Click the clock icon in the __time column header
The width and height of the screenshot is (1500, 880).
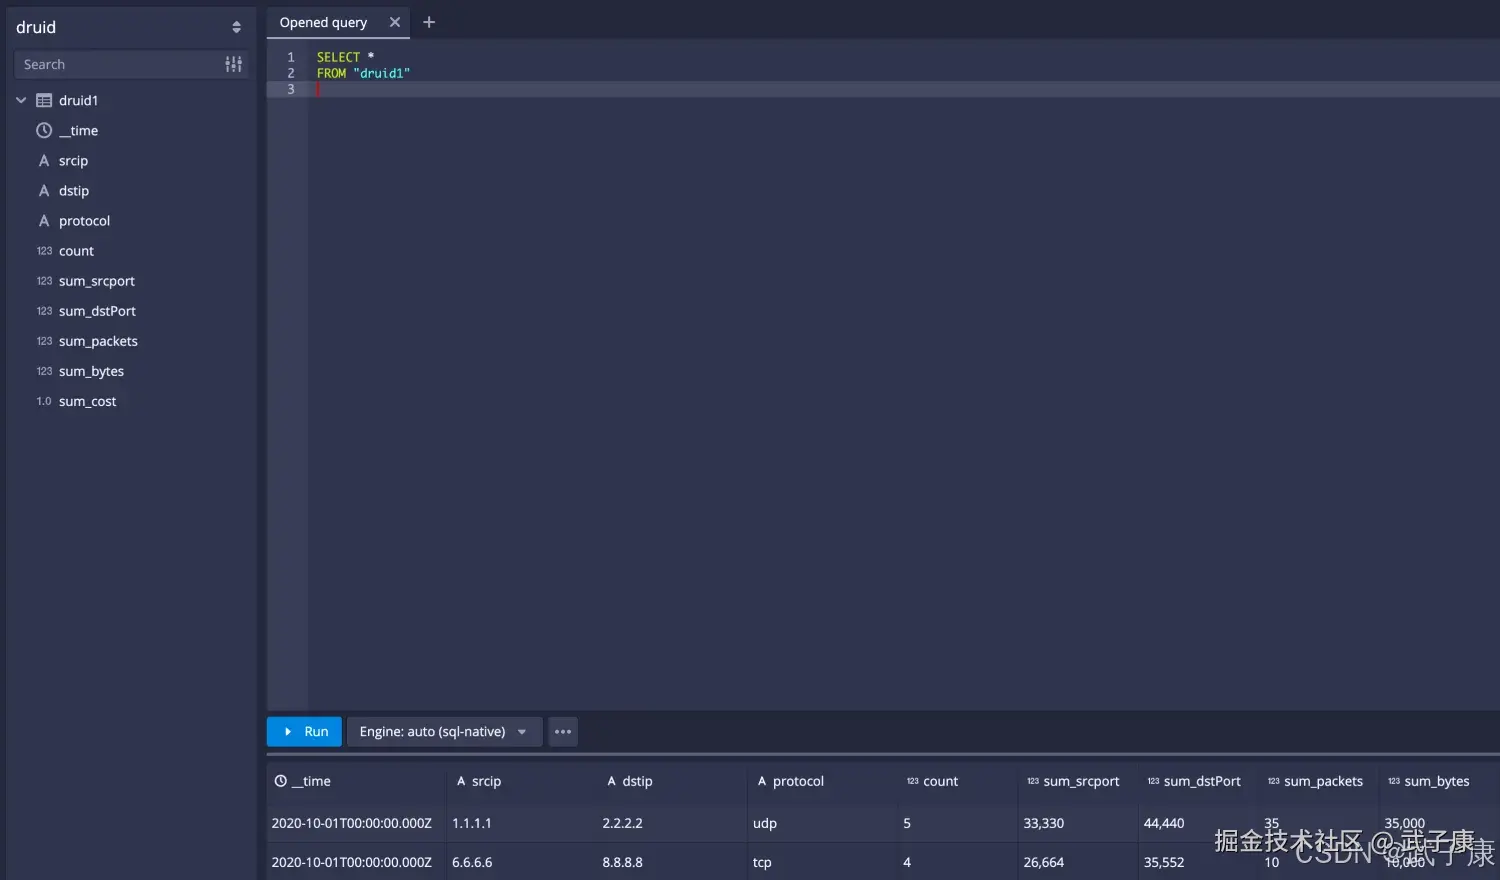[x=278, y=781]
